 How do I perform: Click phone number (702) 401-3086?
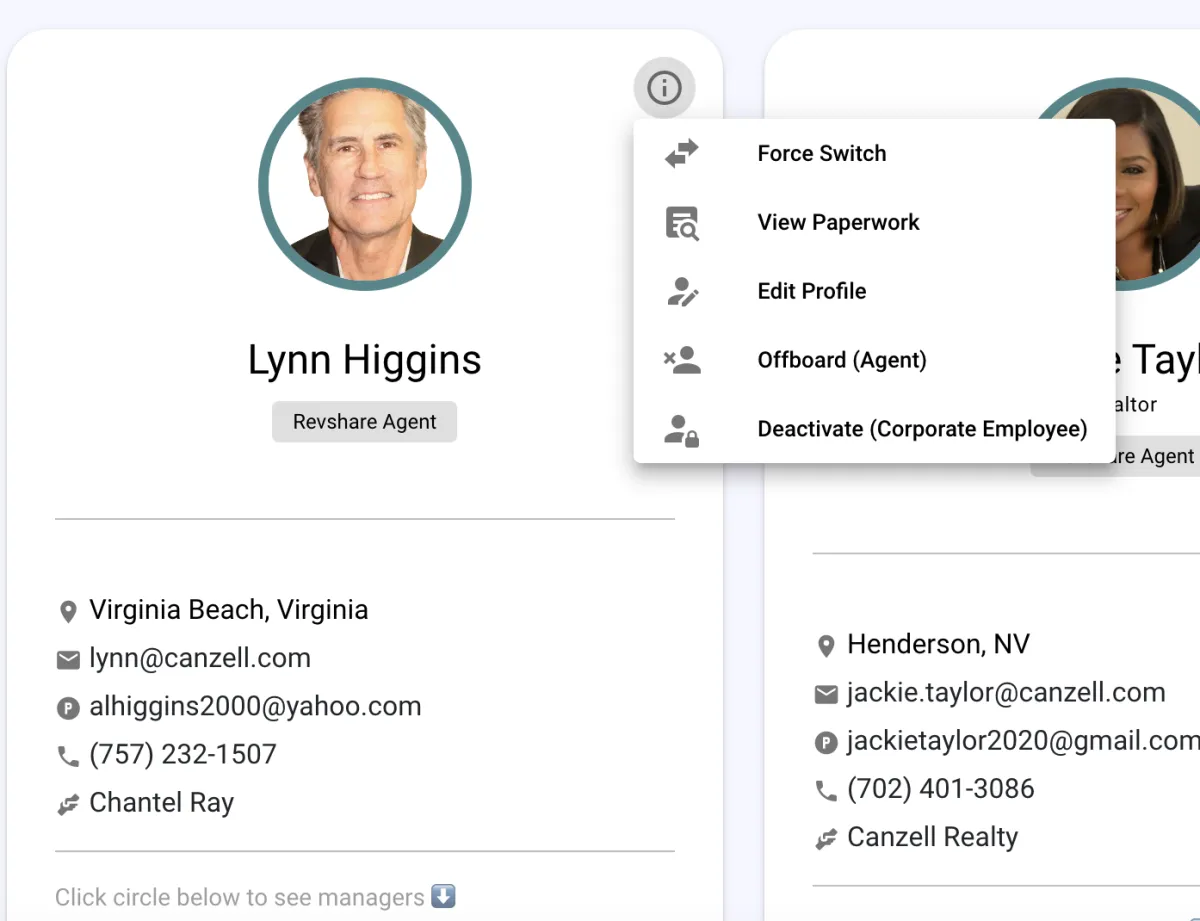[x=941, y=788]
